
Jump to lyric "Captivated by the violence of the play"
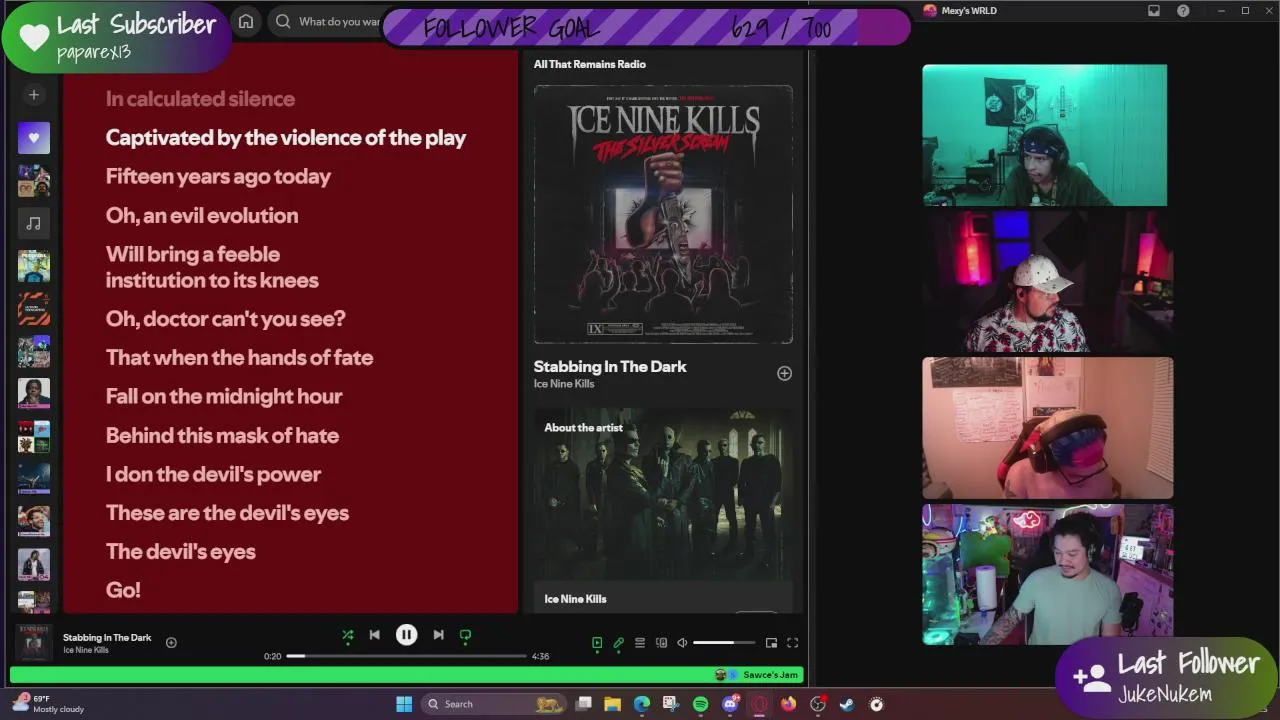click(x=286, y=137)
